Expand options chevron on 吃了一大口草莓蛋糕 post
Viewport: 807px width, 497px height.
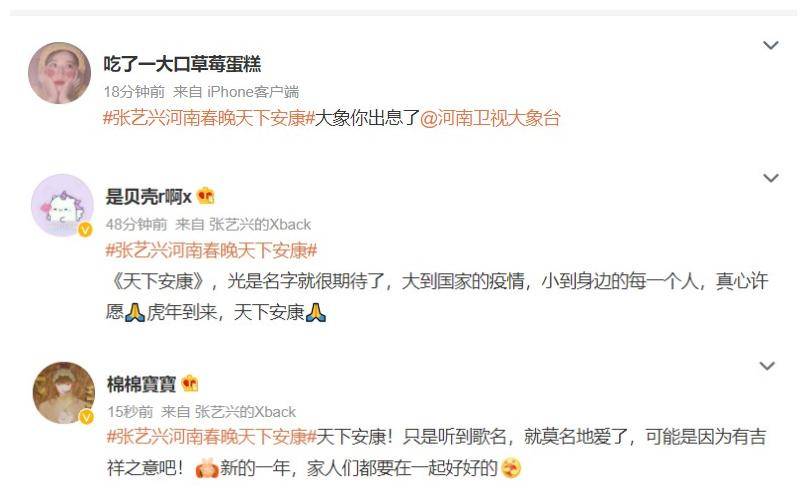pos(770,45)
